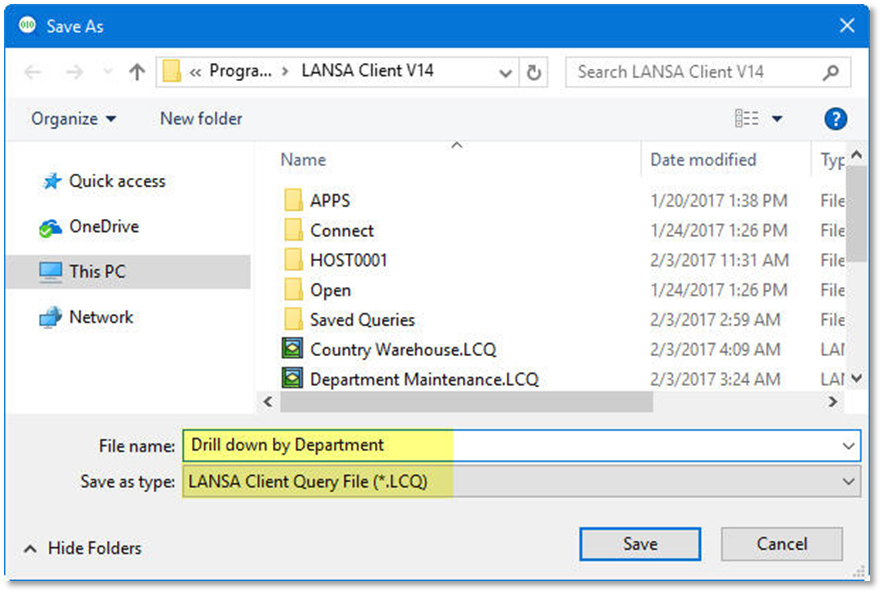
Task: Click the Quick access star icon
Action: coord(51,182)
